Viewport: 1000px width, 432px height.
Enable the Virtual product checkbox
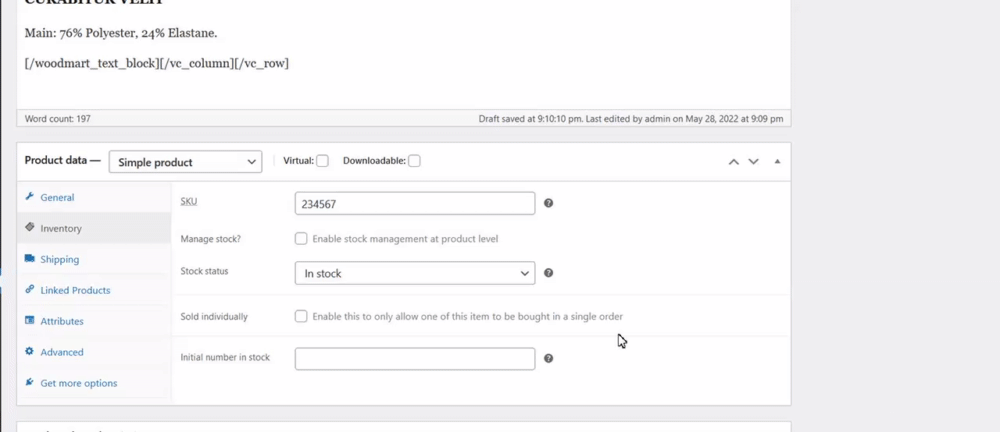[x=322, y=161]
